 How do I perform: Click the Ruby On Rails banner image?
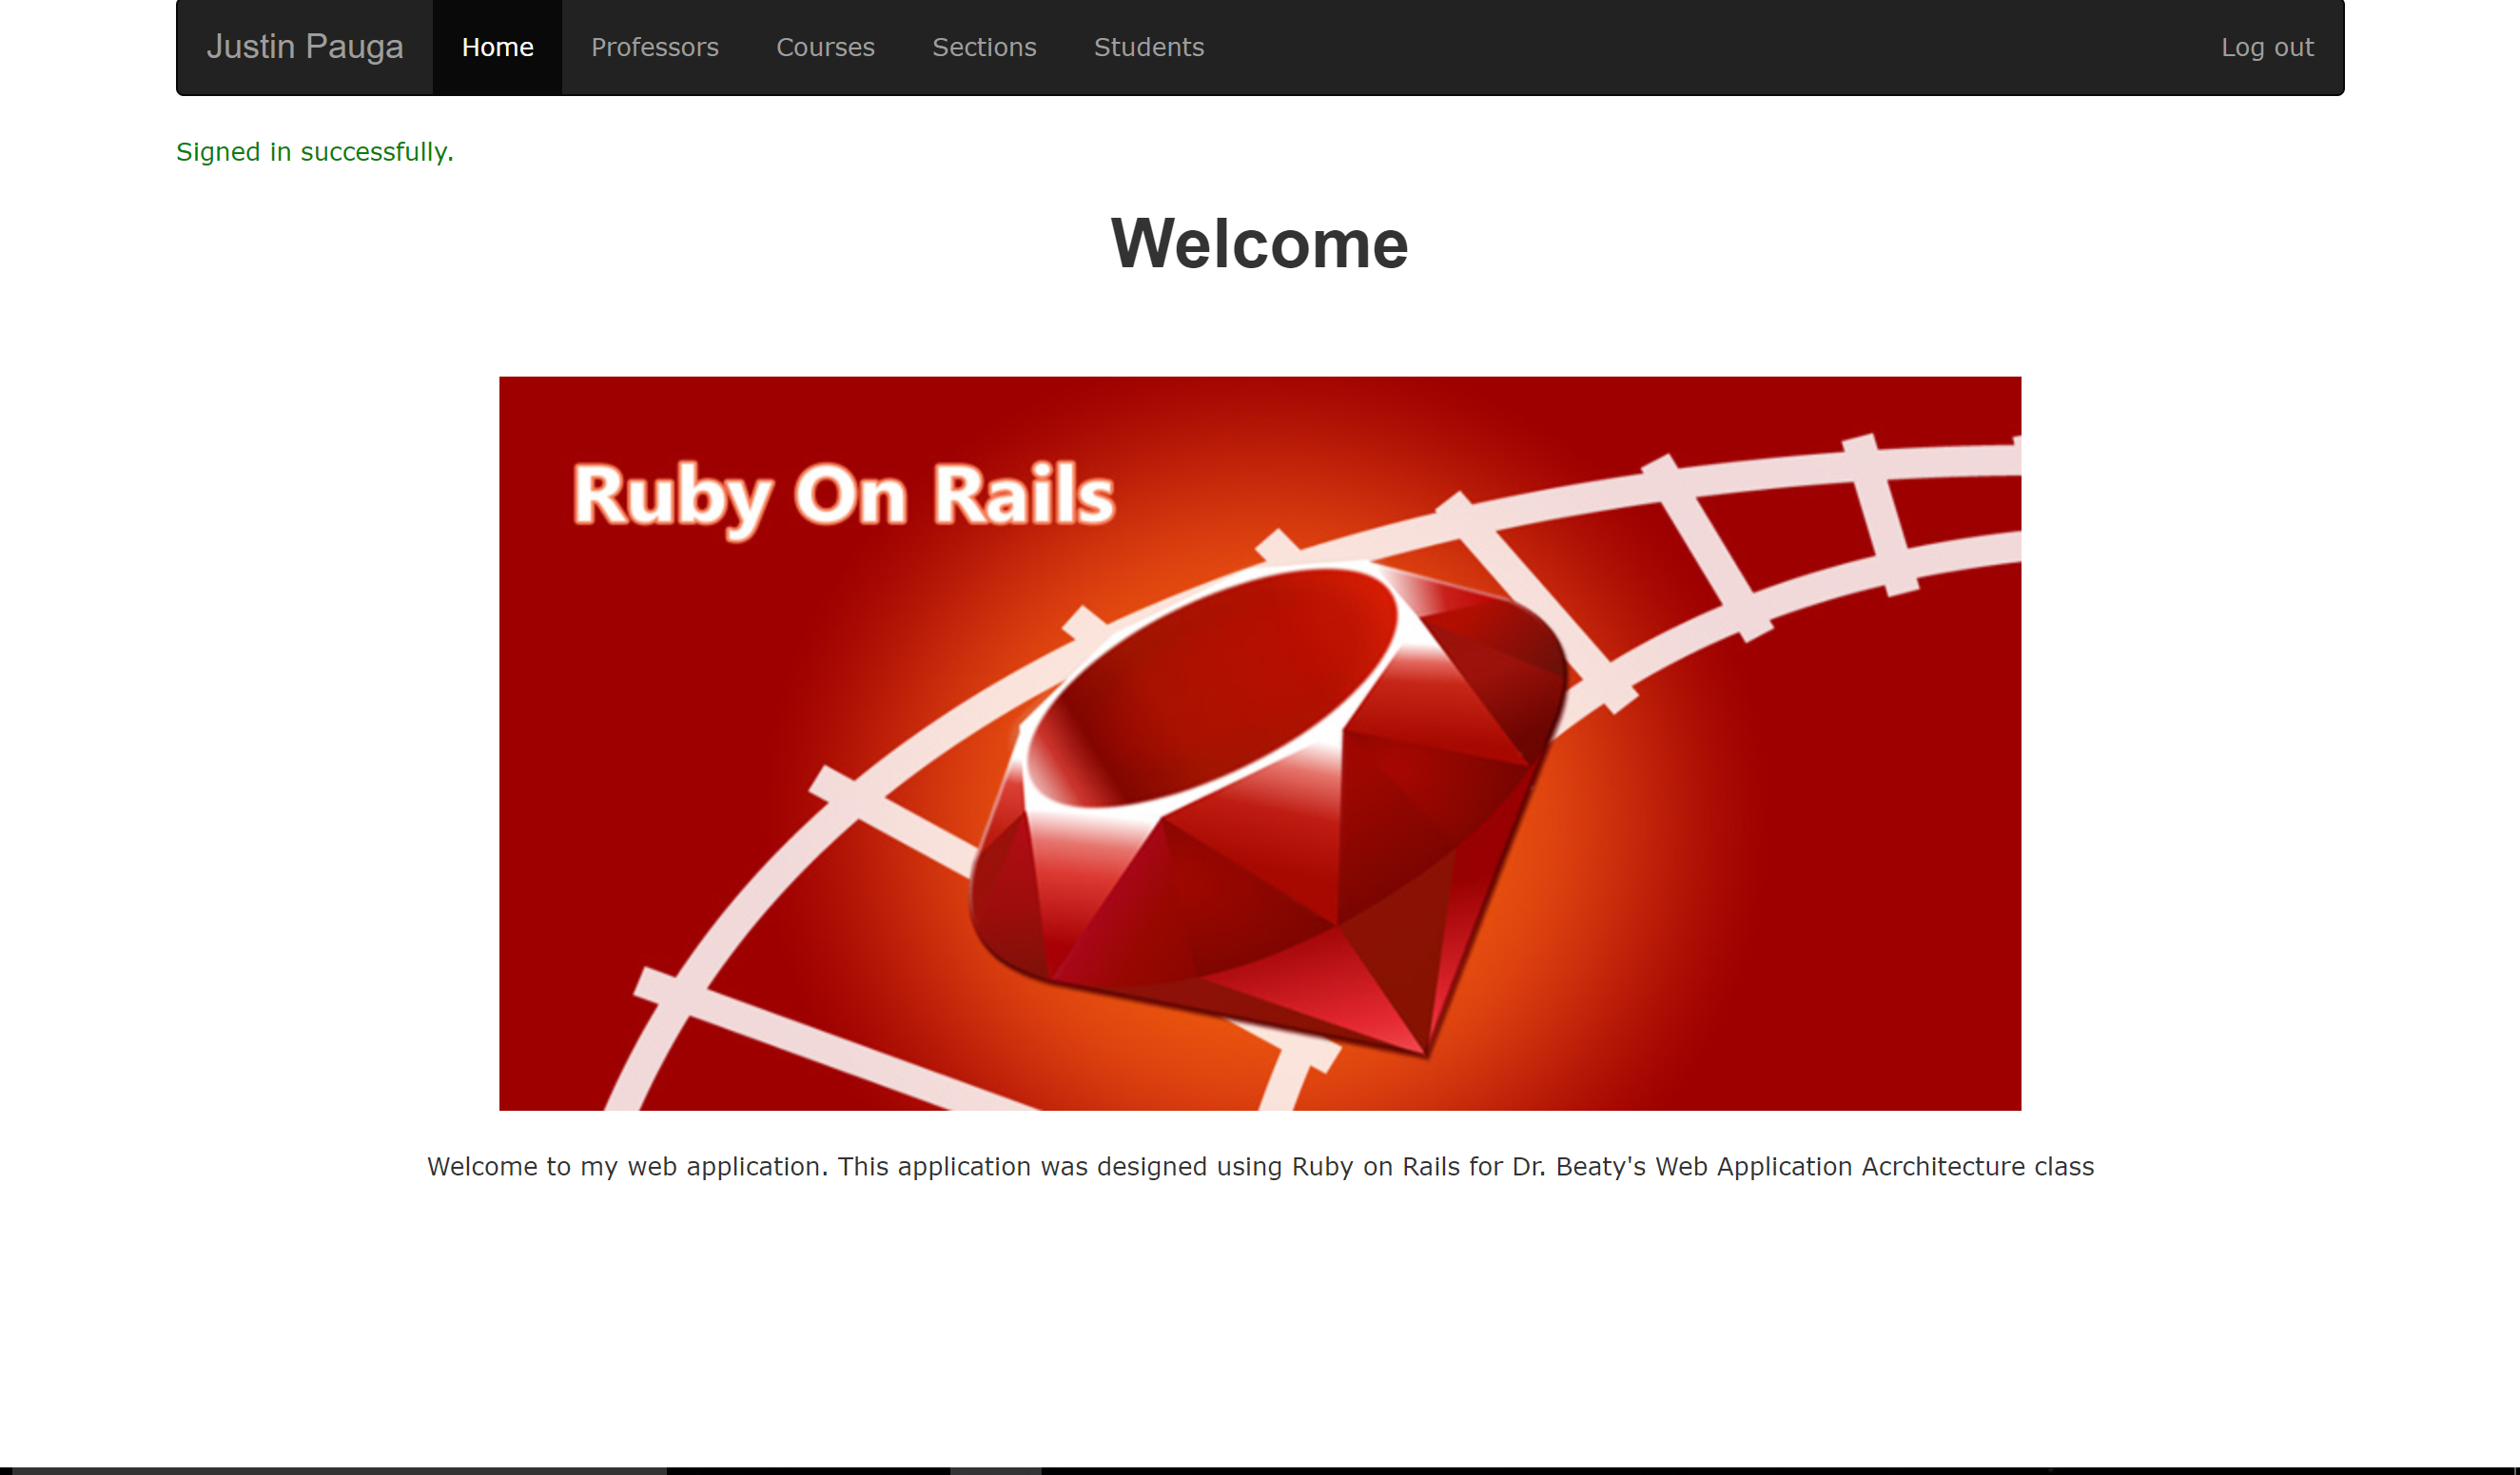[1260, 743]
